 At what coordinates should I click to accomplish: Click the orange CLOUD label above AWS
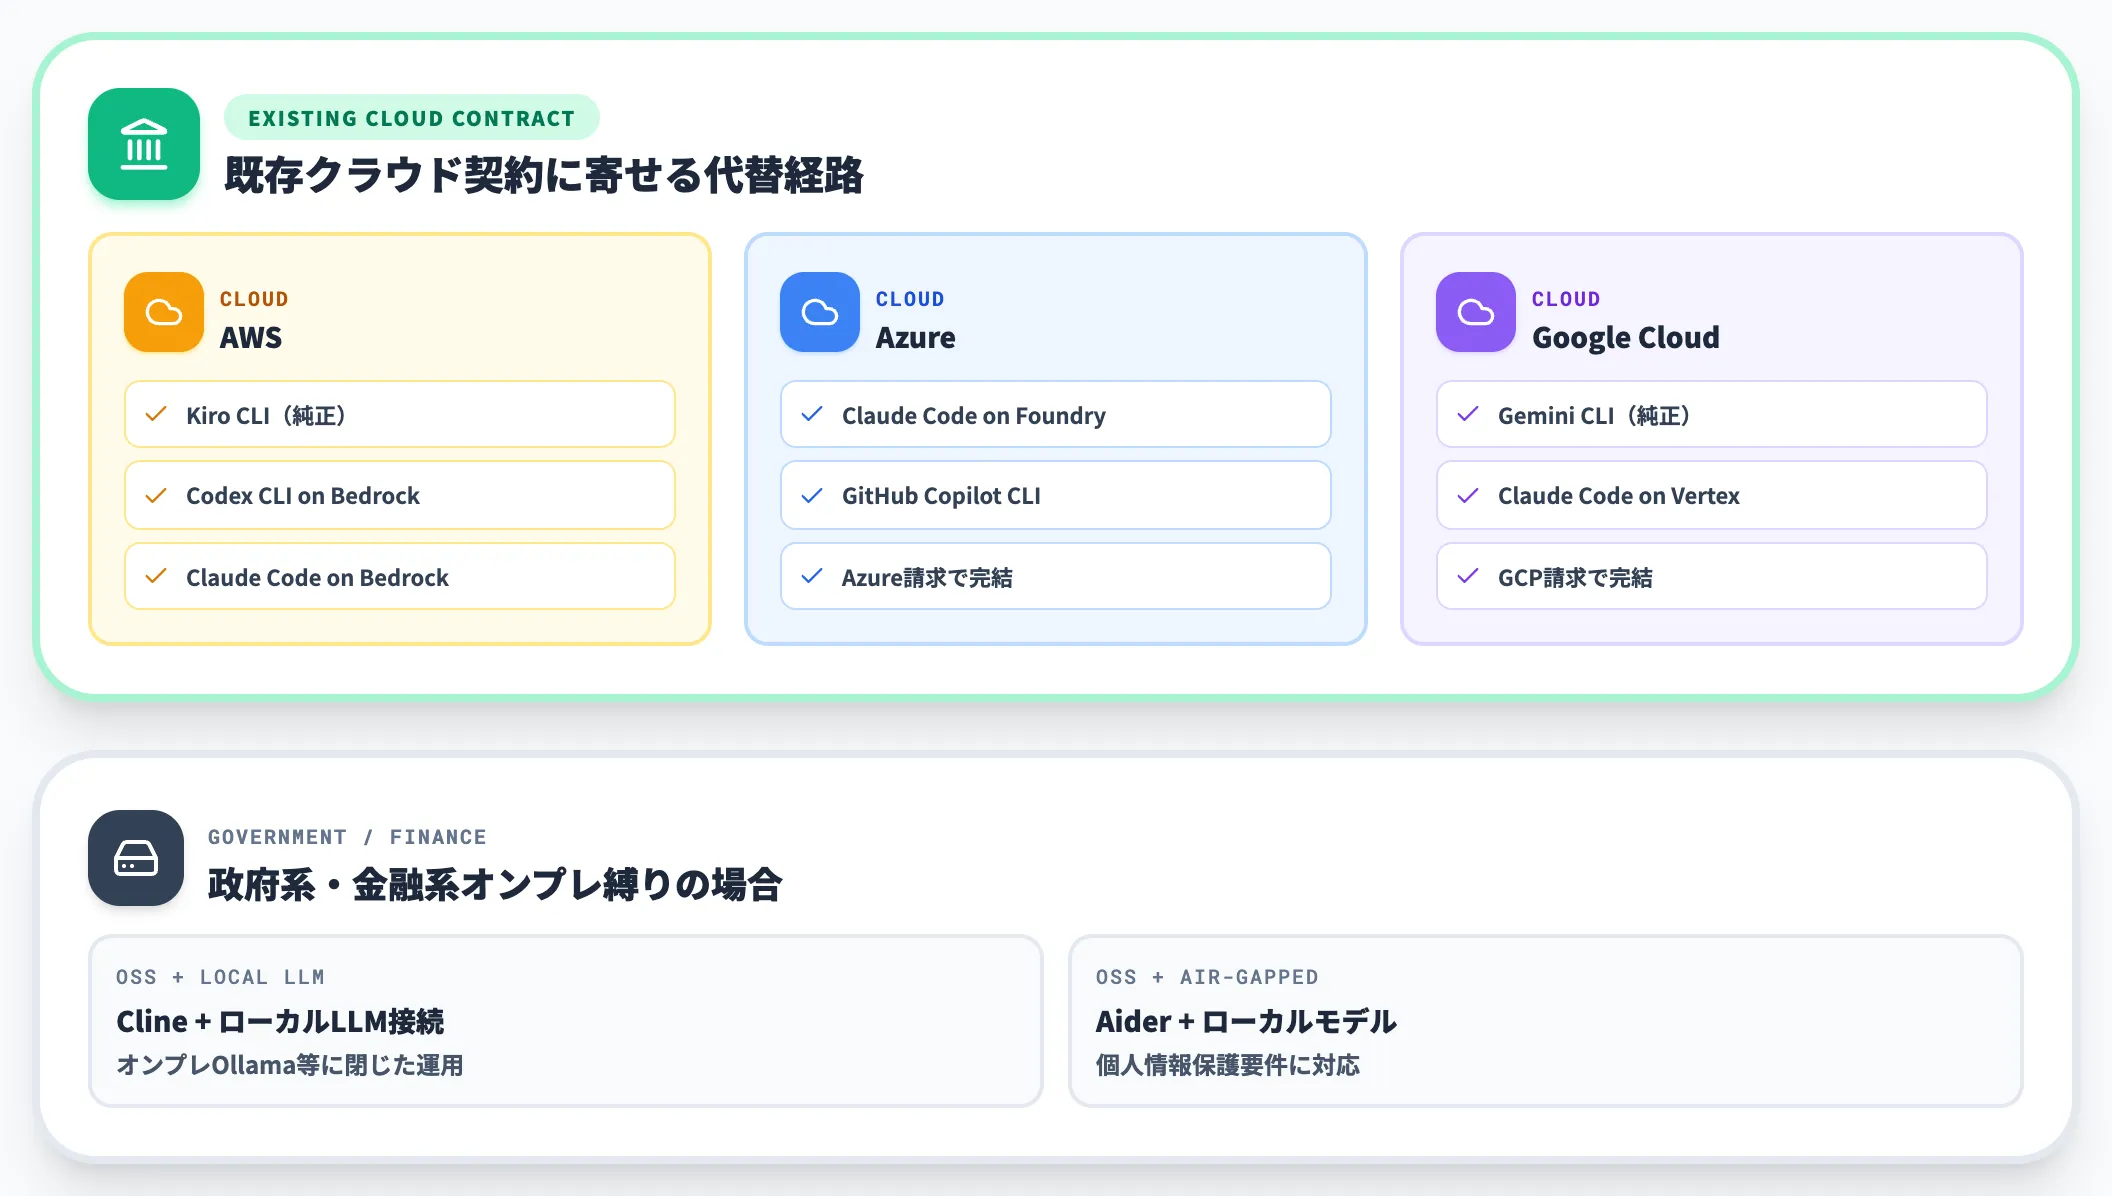click(254, 299)
